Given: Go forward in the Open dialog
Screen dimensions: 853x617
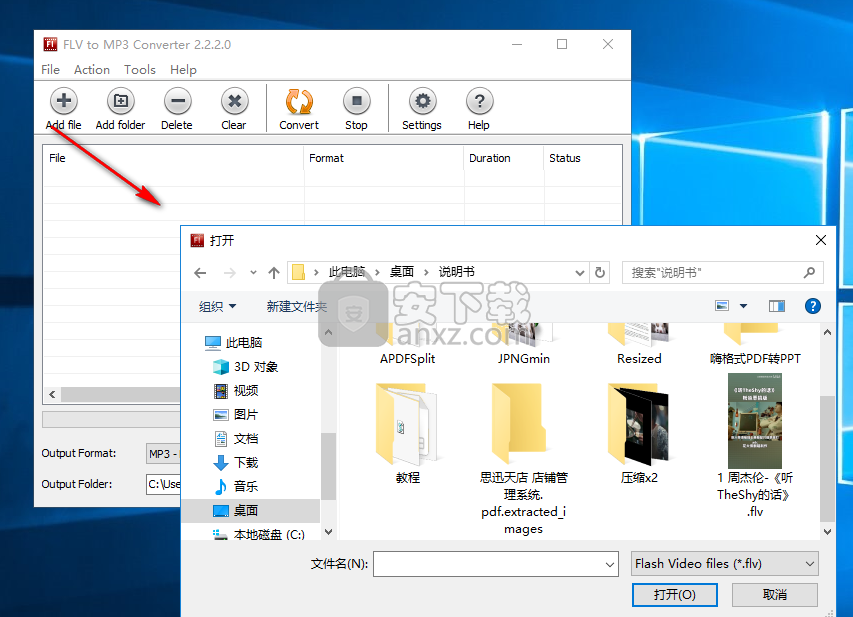Looking at the screenshot, I should point(230,273).
